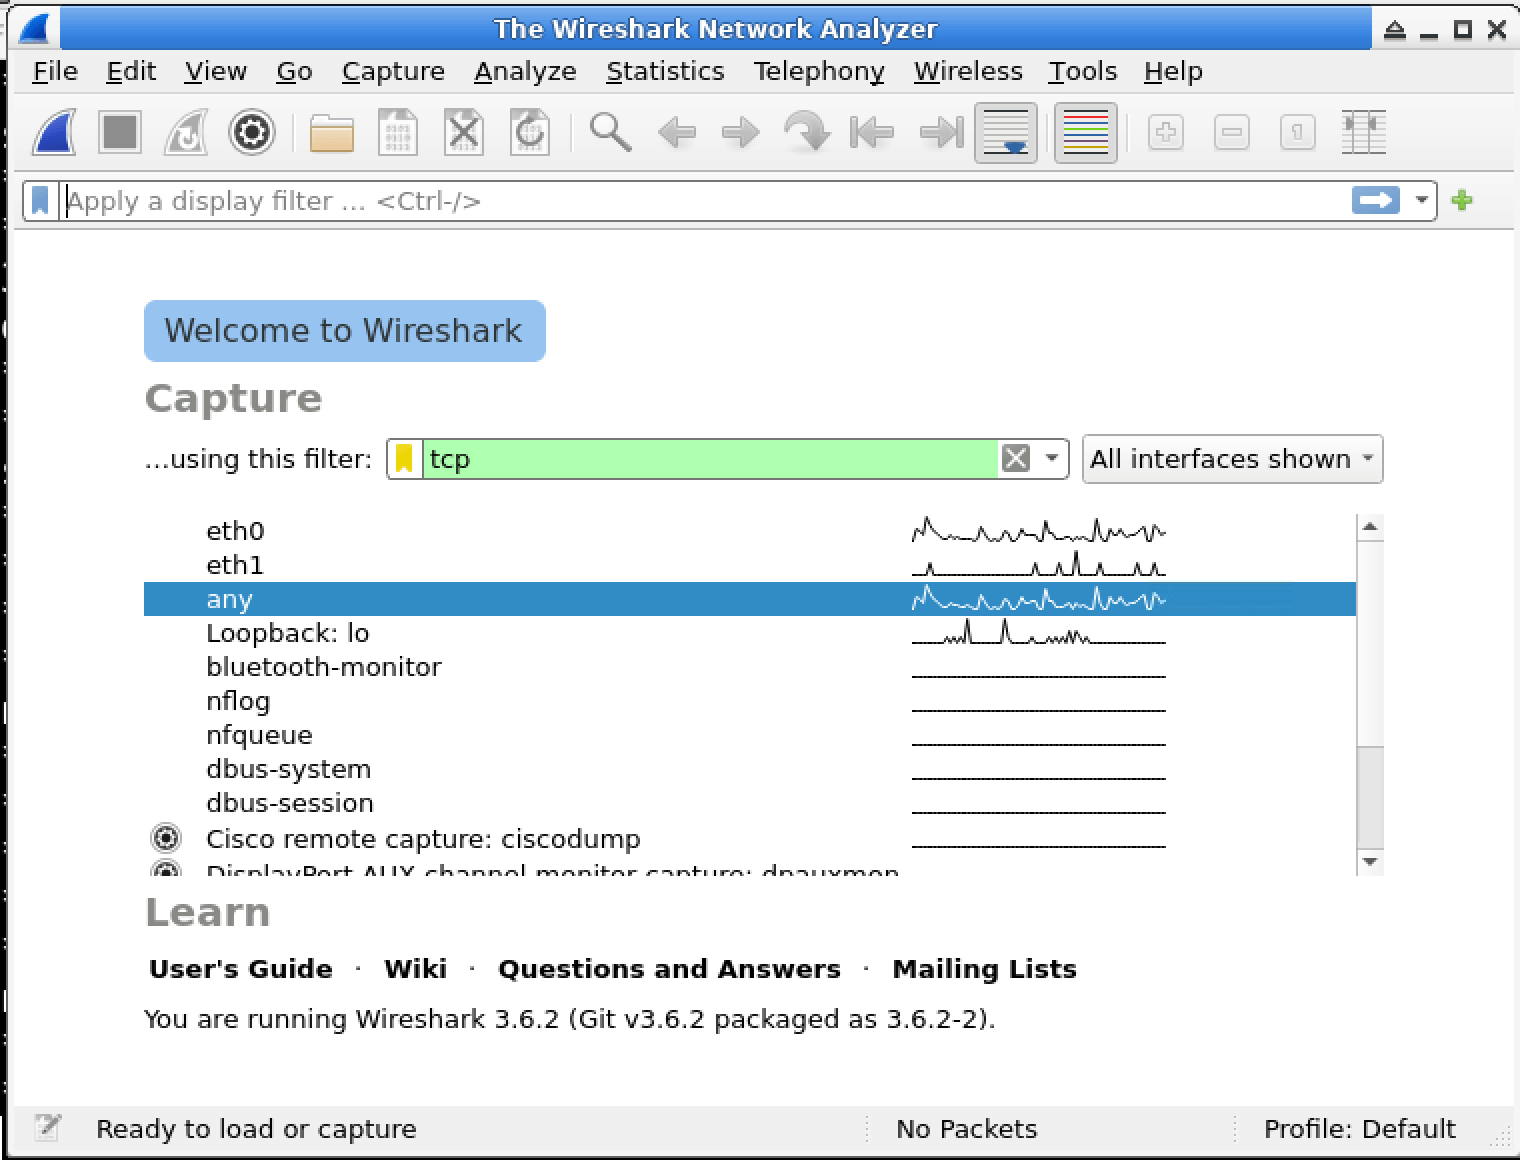
Task: Toggle auto-scroll during live capture
Action: (x=1005, y=132)
